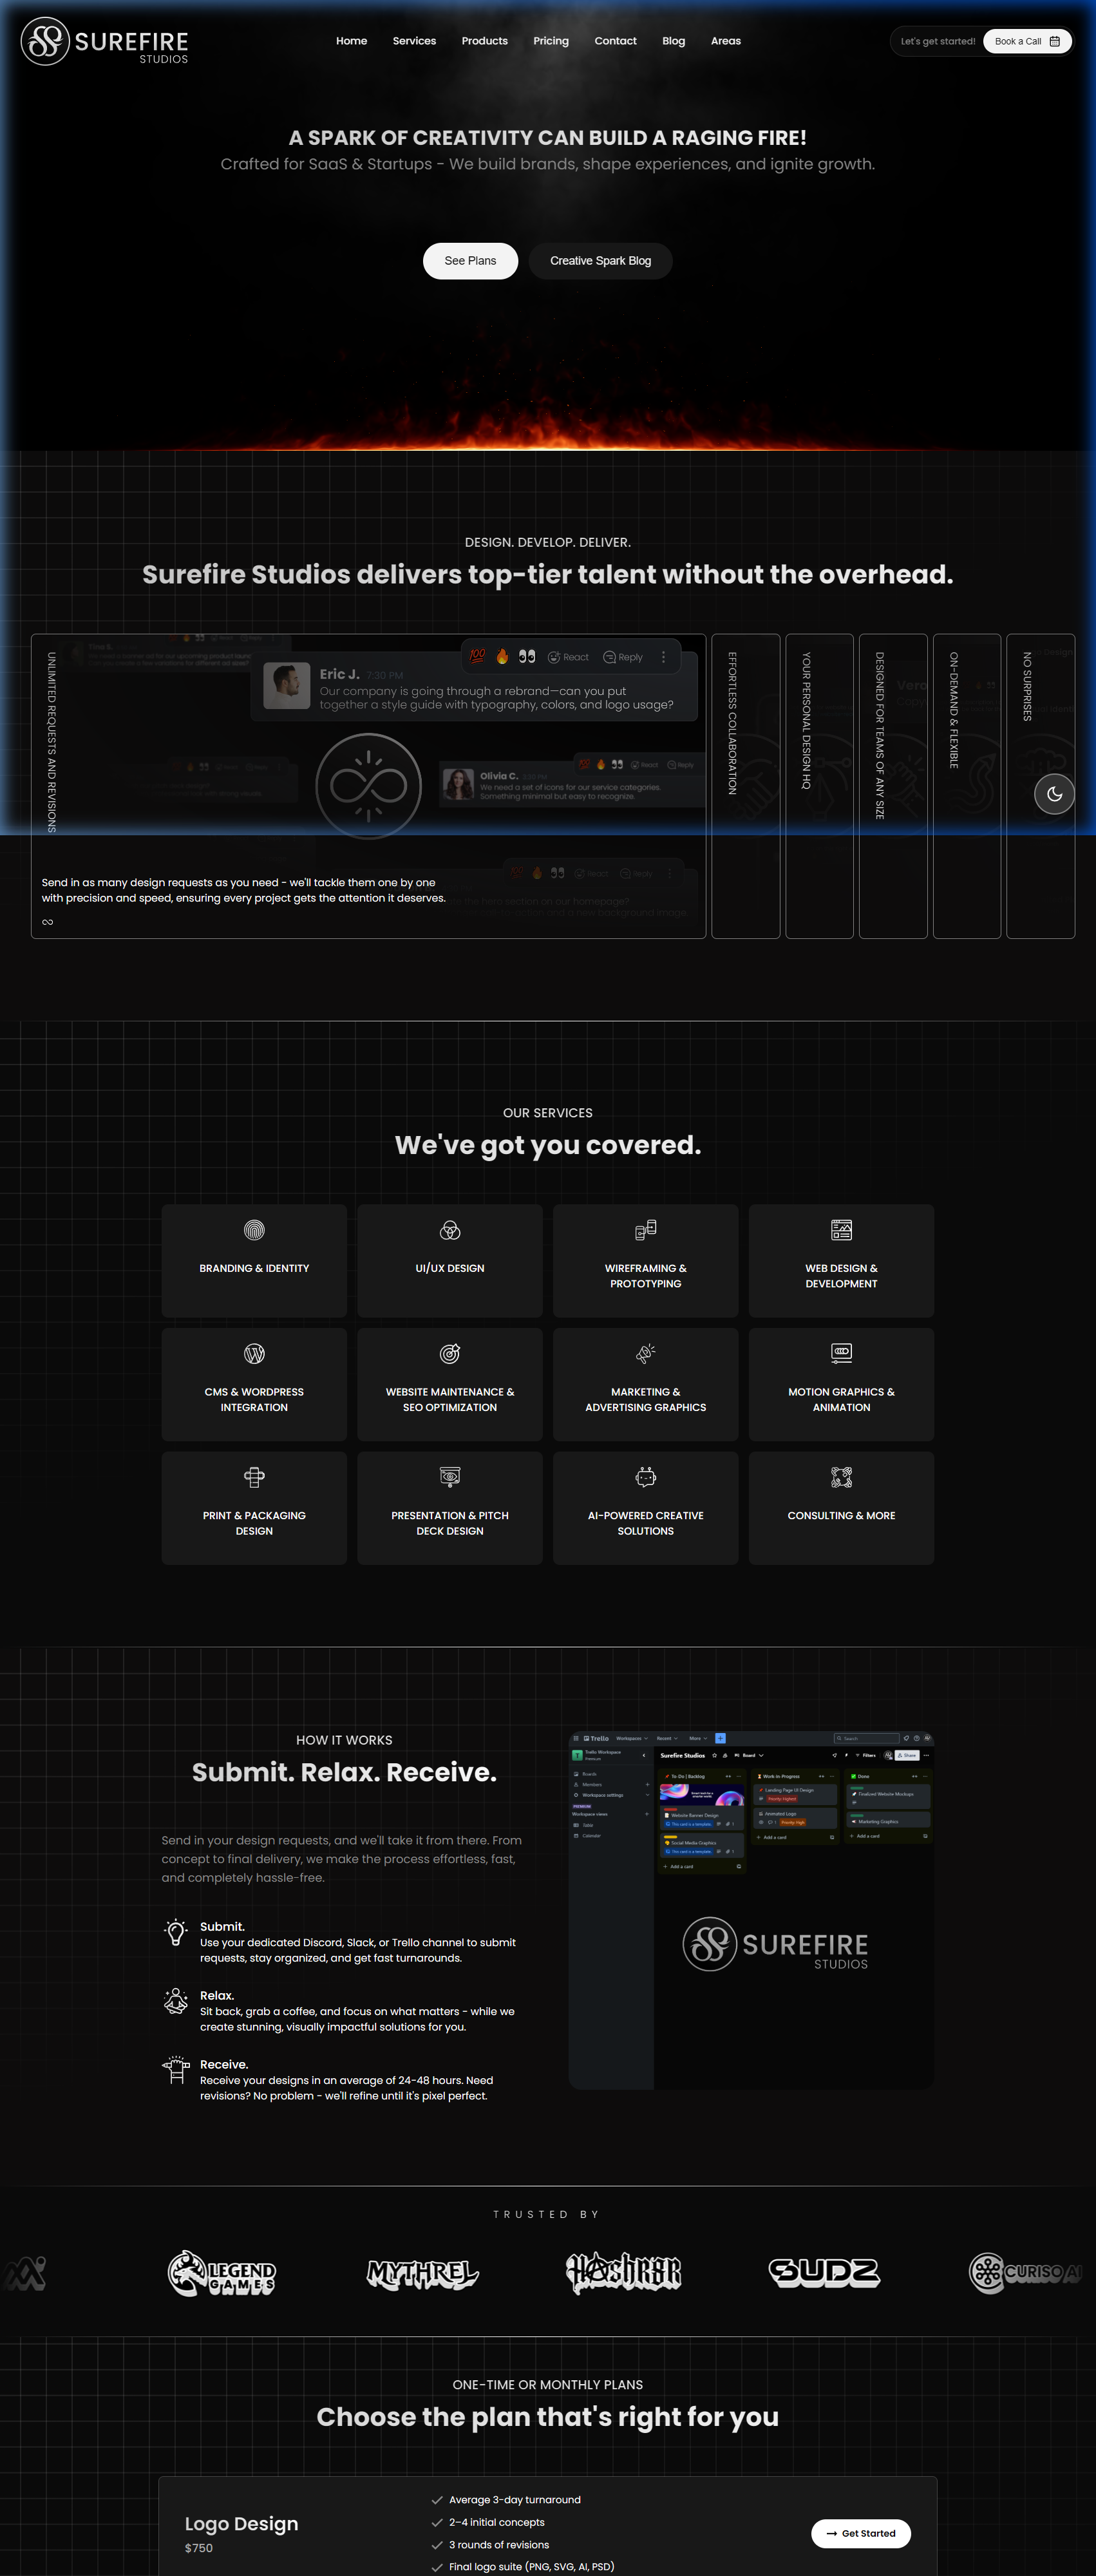Image resolution: width=1096 pixels, height=2576 pixels.
Task: Open the Creative Spark Blog button
Action: click(x=600, y=260)
